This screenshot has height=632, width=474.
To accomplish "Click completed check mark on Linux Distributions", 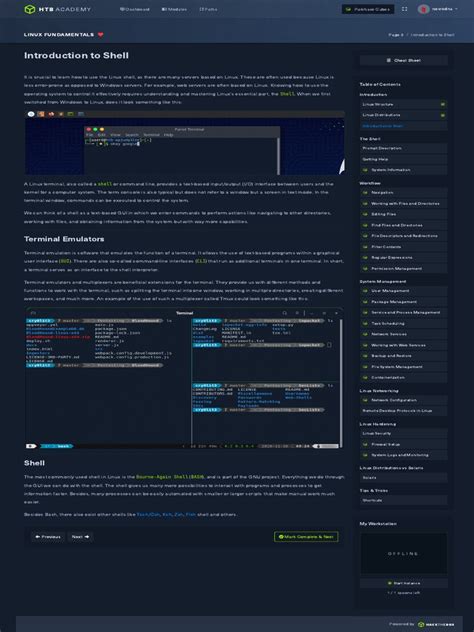I will [x=443, y=115].
